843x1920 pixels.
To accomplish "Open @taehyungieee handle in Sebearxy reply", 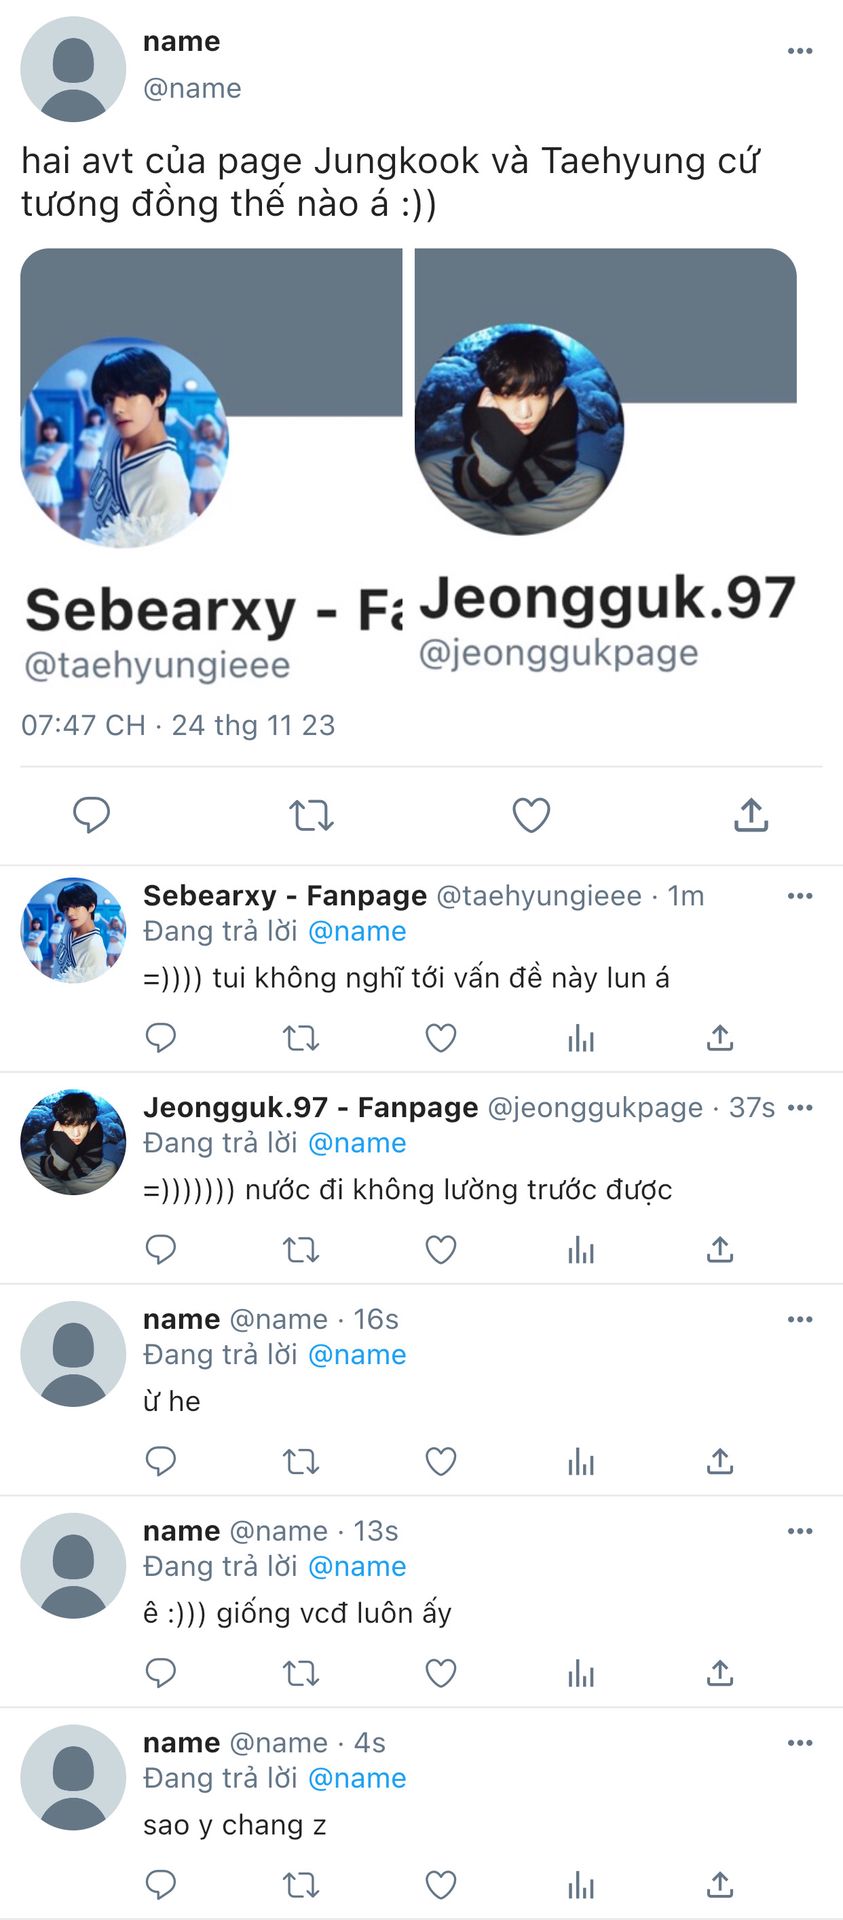I will [539, 896].
